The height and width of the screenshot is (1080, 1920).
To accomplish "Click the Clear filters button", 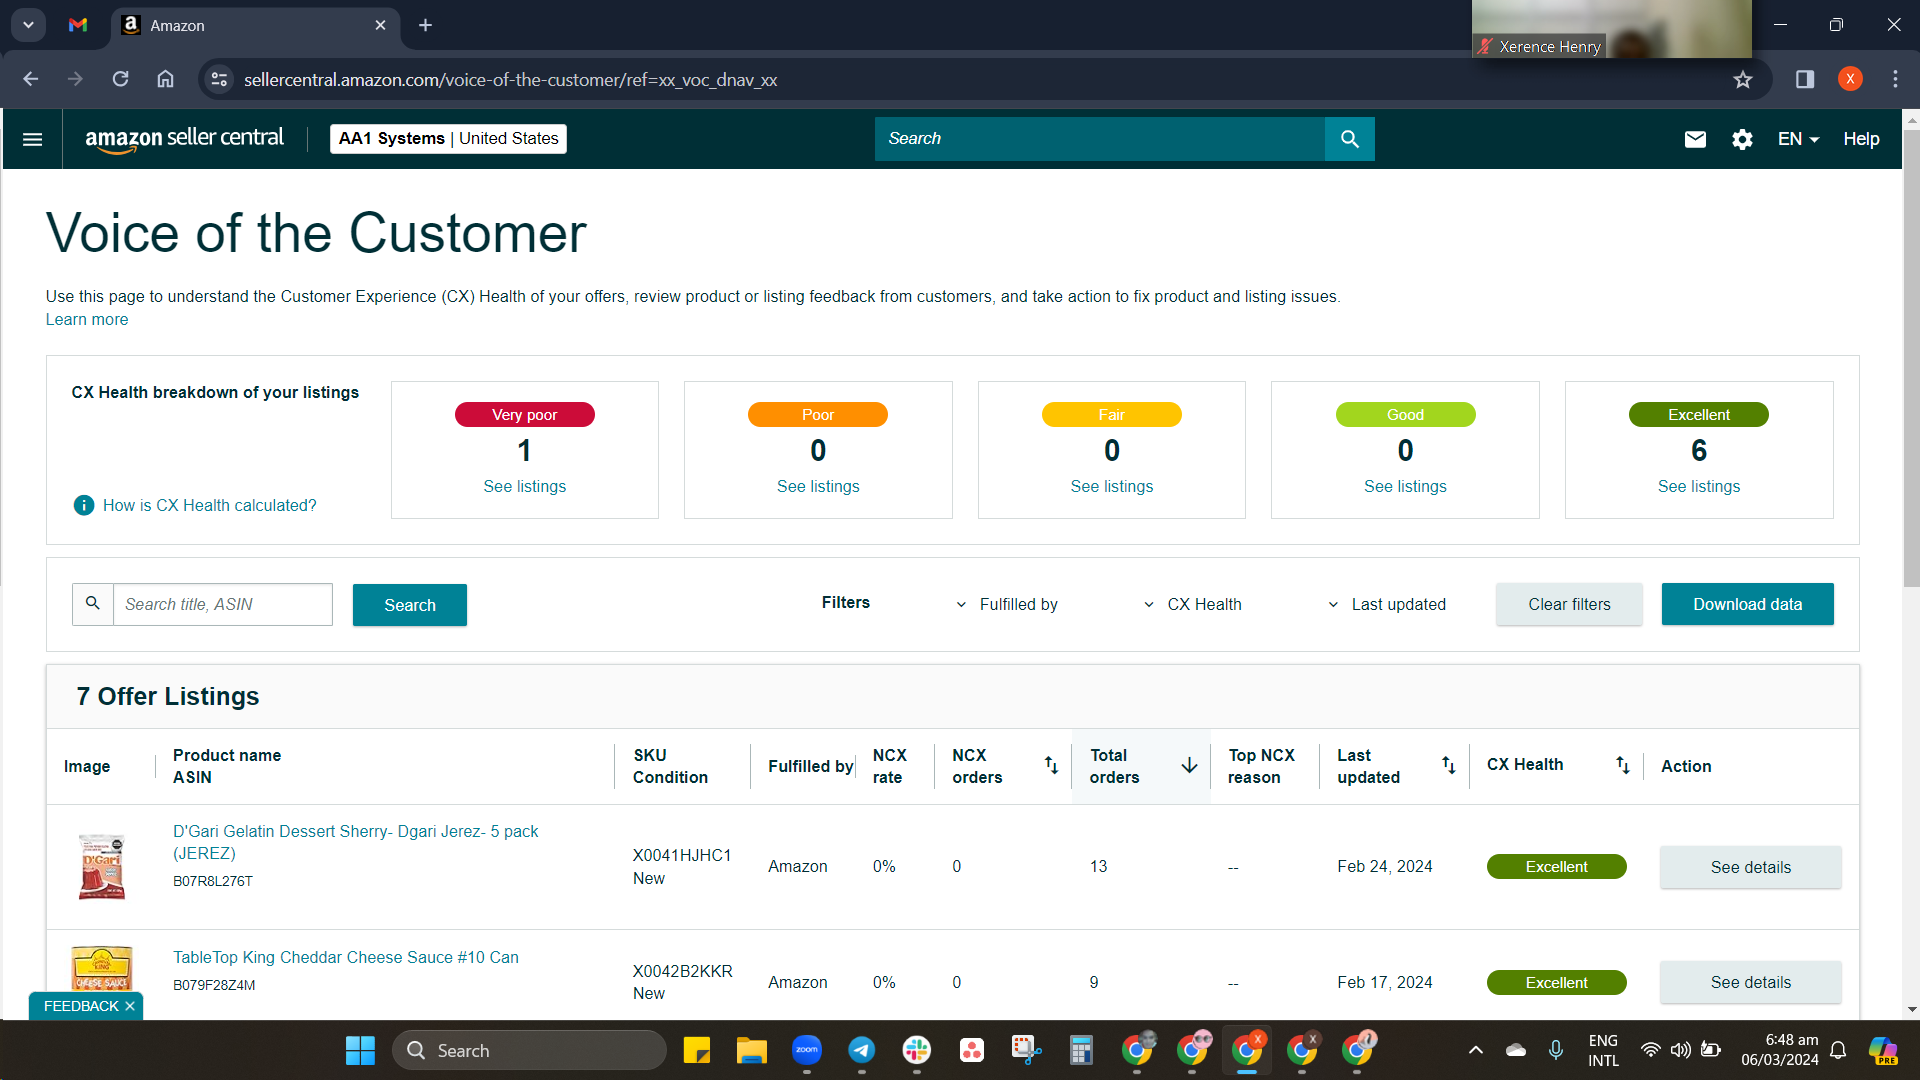I will [x=1569, y=604].
